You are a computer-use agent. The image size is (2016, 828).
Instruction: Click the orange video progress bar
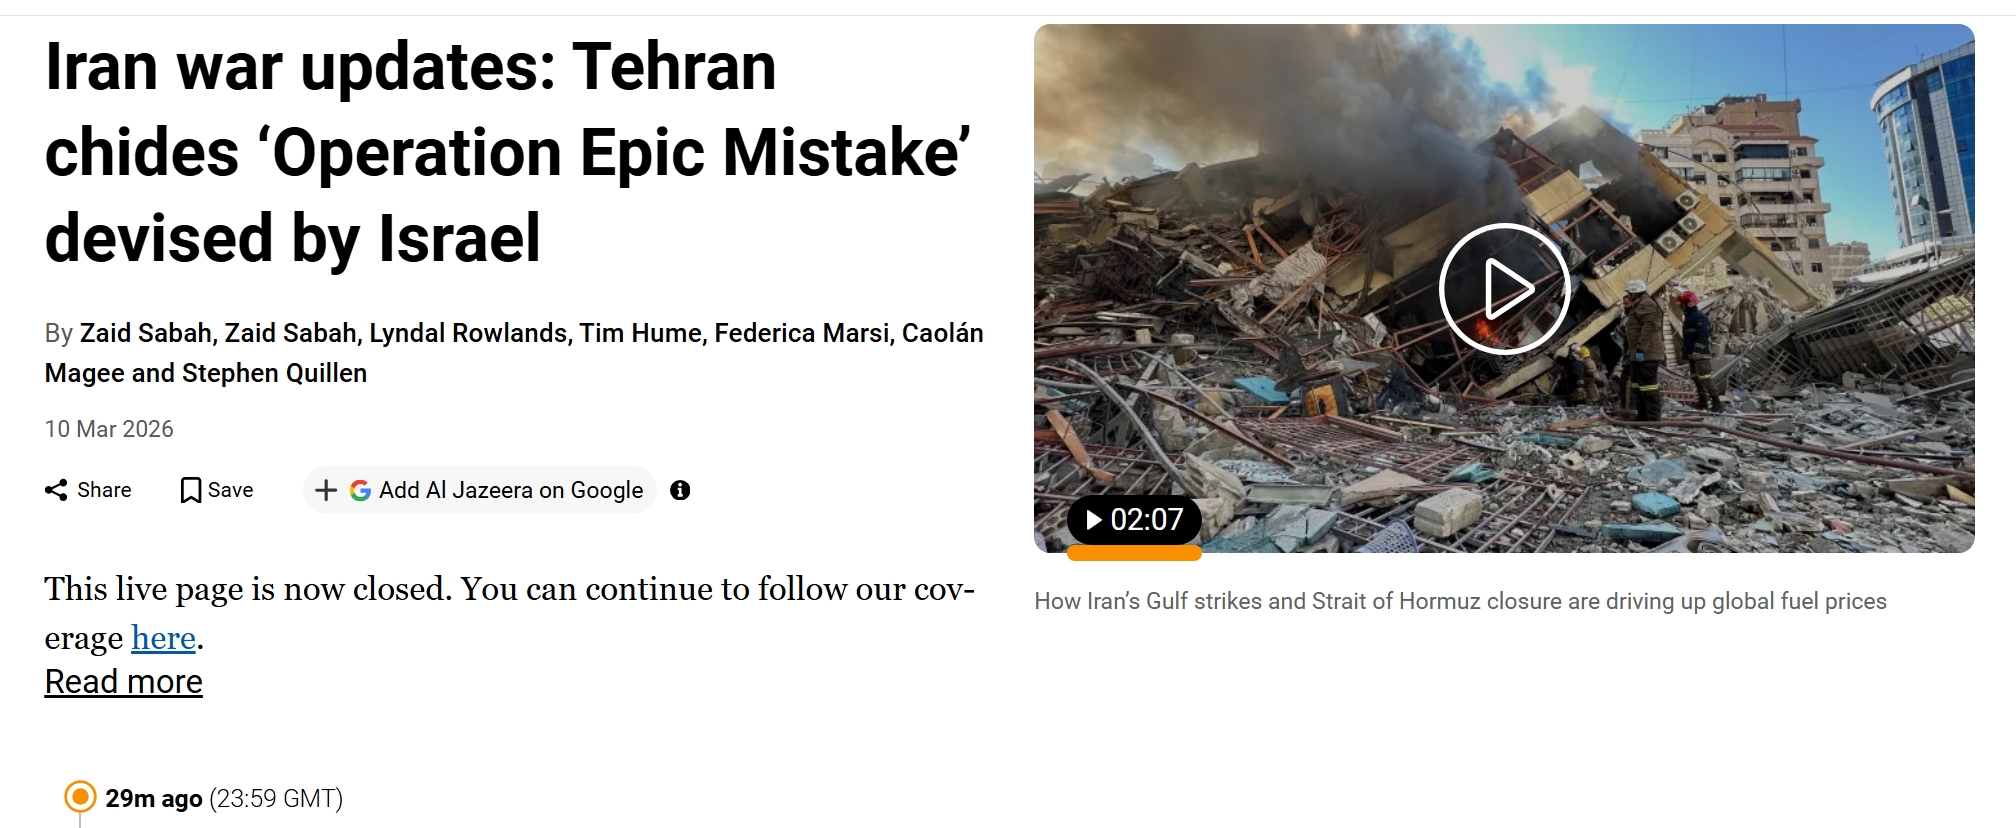(1134, 553)
